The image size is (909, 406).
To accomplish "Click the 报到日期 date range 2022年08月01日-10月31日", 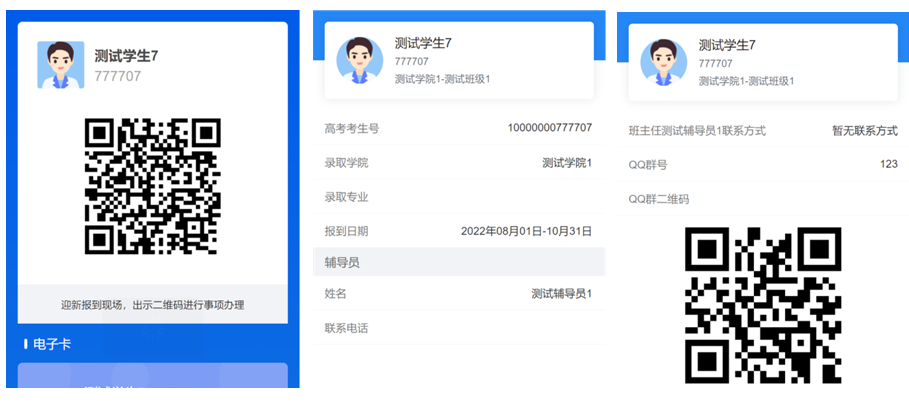I will (526, 231).
